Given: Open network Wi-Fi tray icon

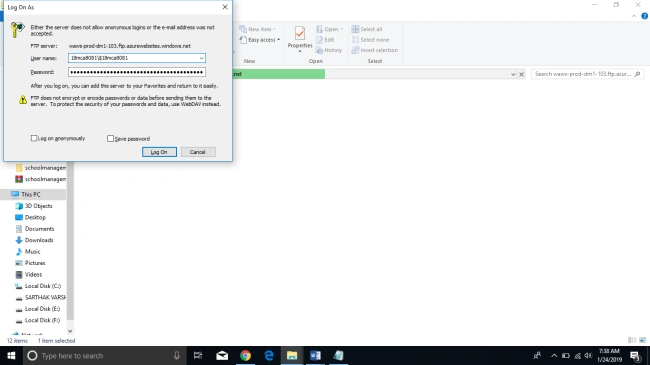Looking at the screenshot, I should [x=577, y=355].
